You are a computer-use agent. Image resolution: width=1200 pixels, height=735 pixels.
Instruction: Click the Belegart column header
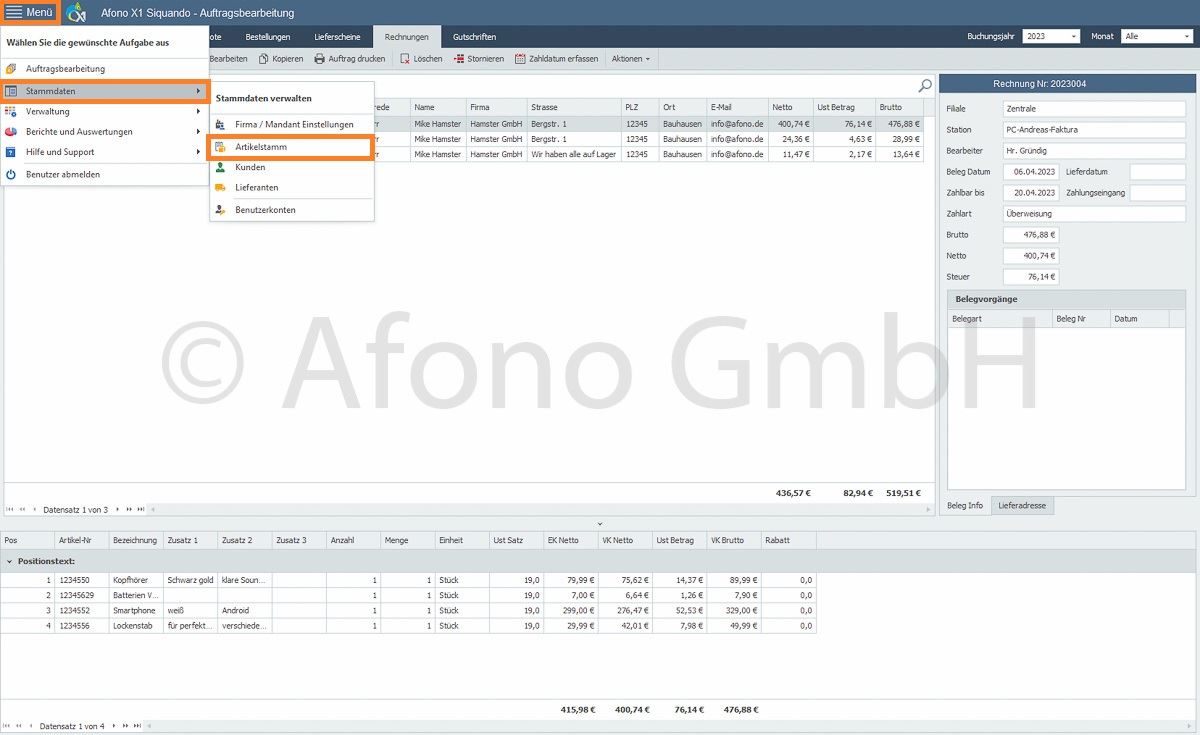tap(999, 319)
